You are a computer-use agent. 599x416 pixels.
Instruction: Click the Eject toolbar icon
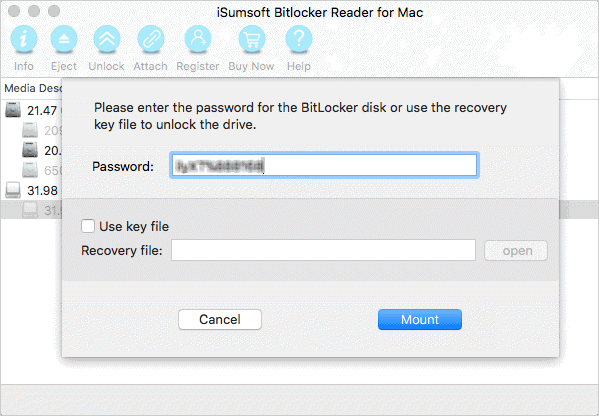64,39
